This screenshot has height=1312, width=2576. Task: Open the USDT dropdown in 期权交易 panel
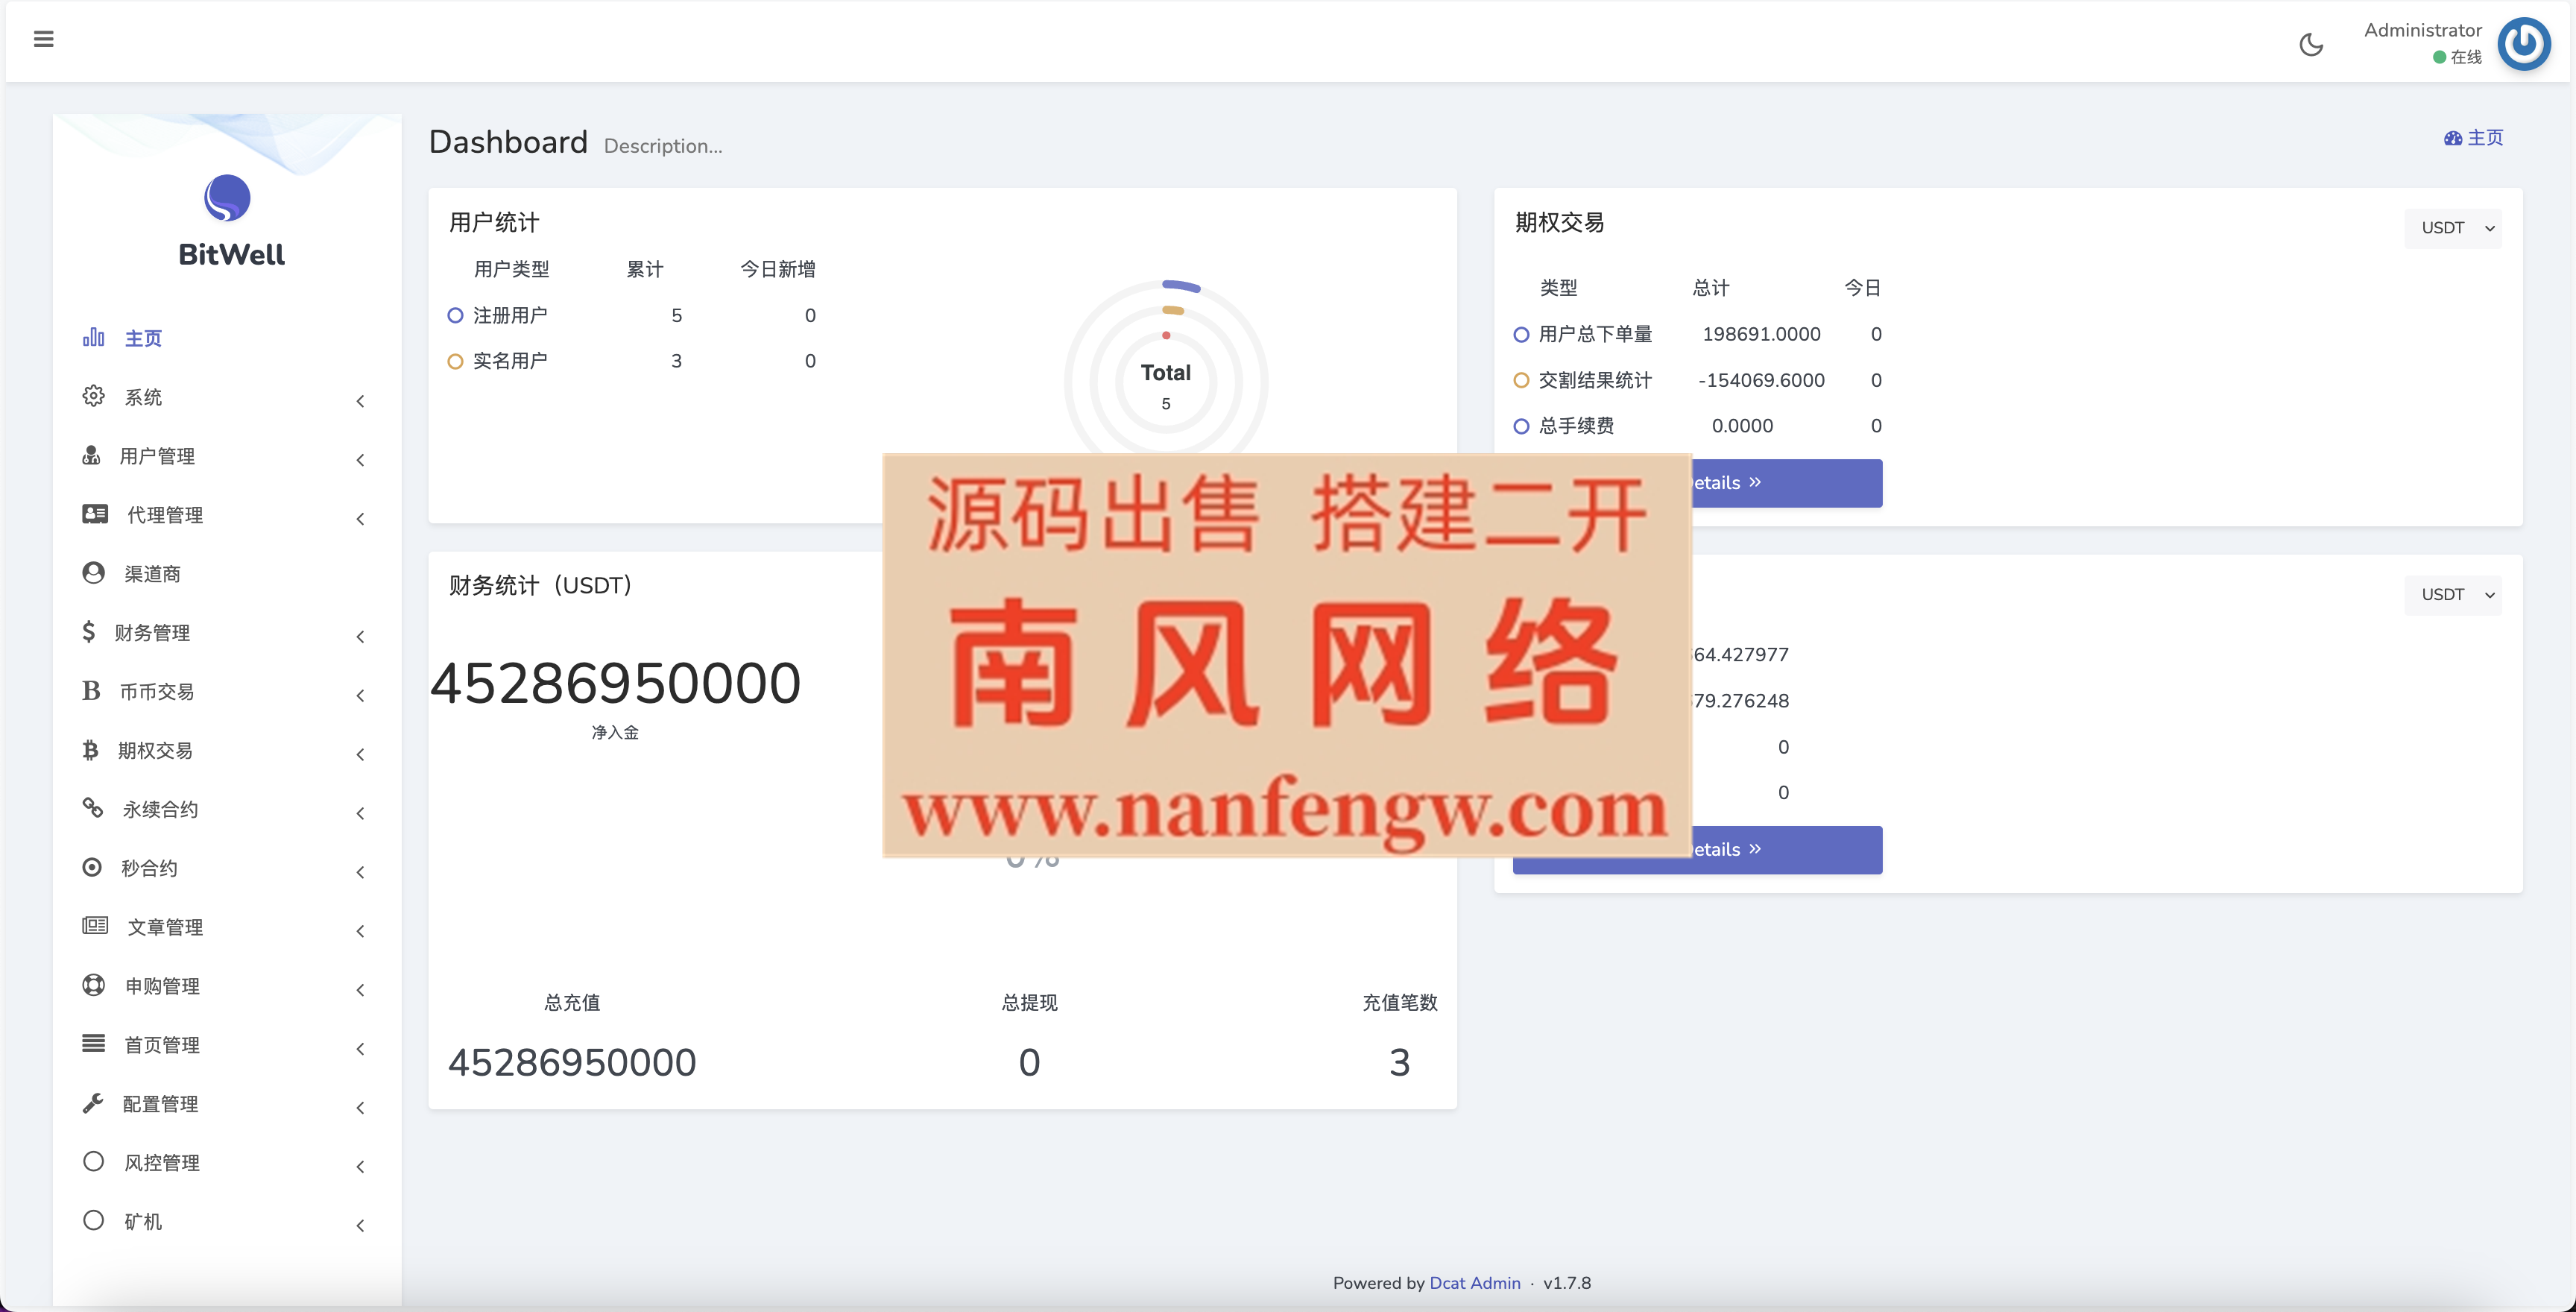2452,227
